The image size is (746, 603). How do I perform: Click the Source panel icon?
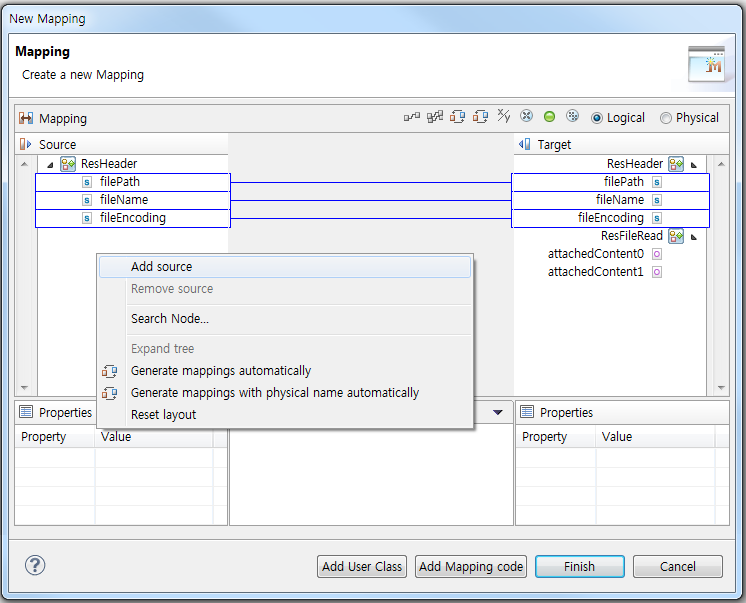[x=26, y=144]
